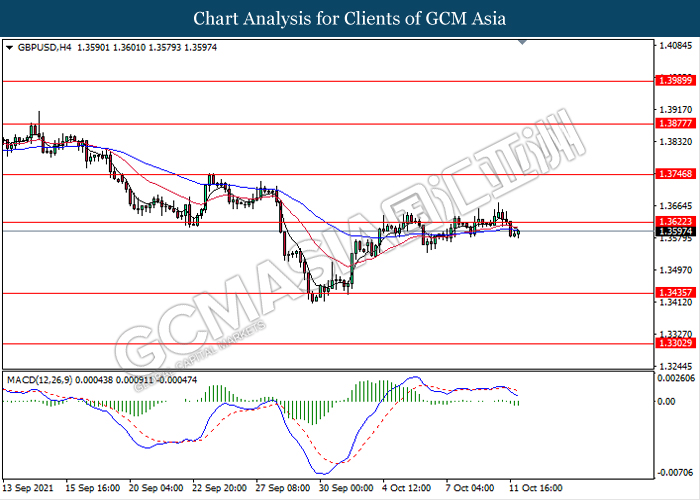Select the MACD 0.00 scale level
The image size is (700, 500).
[x=667, y=402]
